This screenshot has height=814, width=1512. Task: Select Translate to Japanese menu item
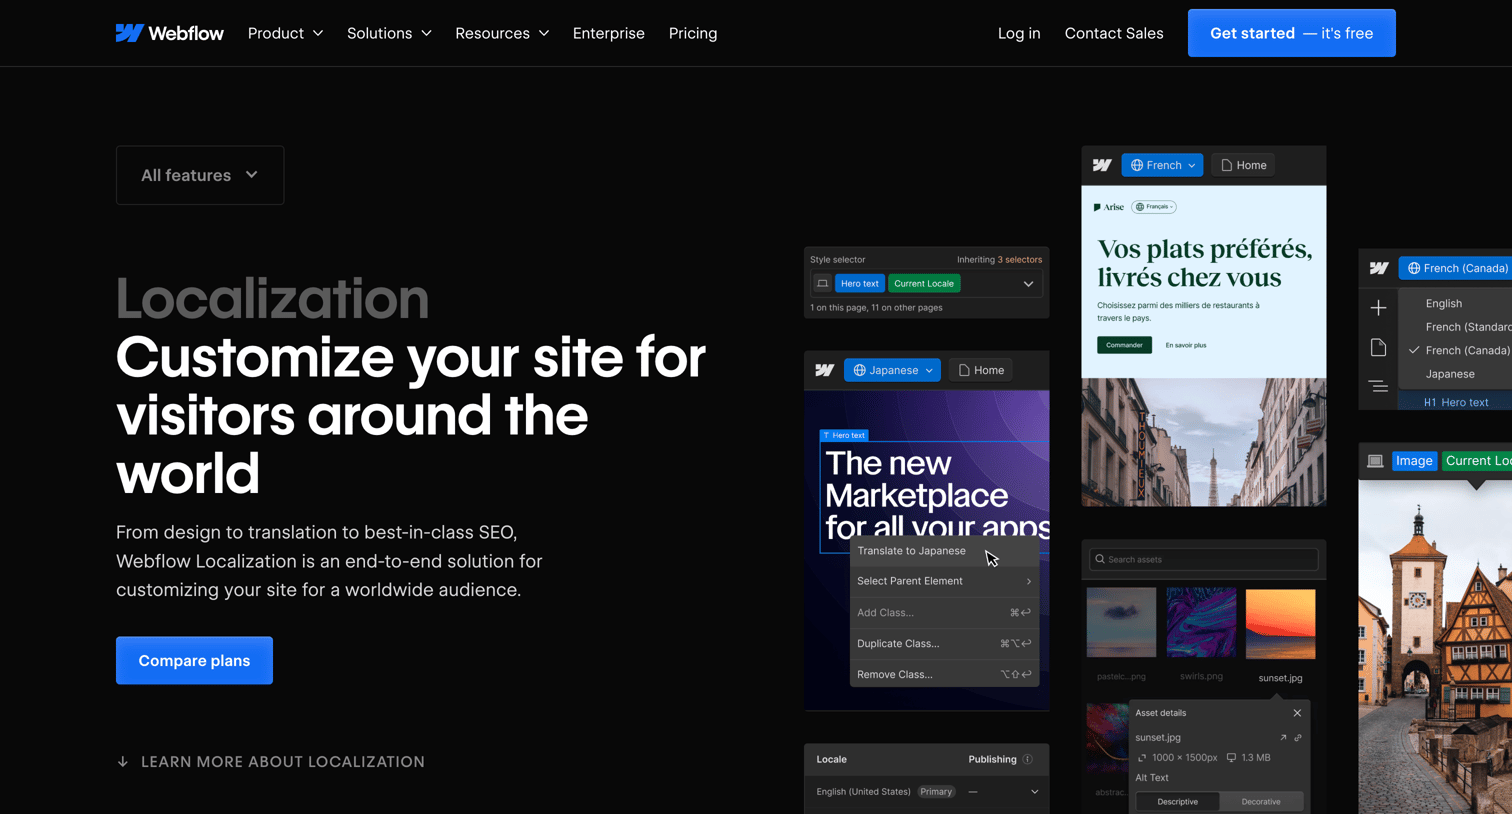coord(944,551)
